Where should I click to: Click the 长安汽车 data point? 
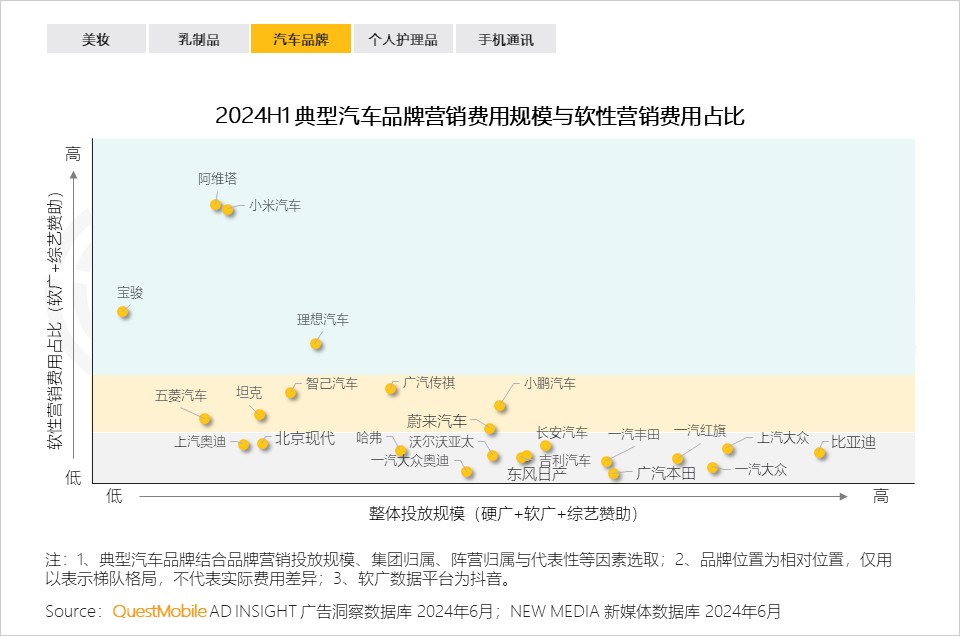[x=546, y=446]
